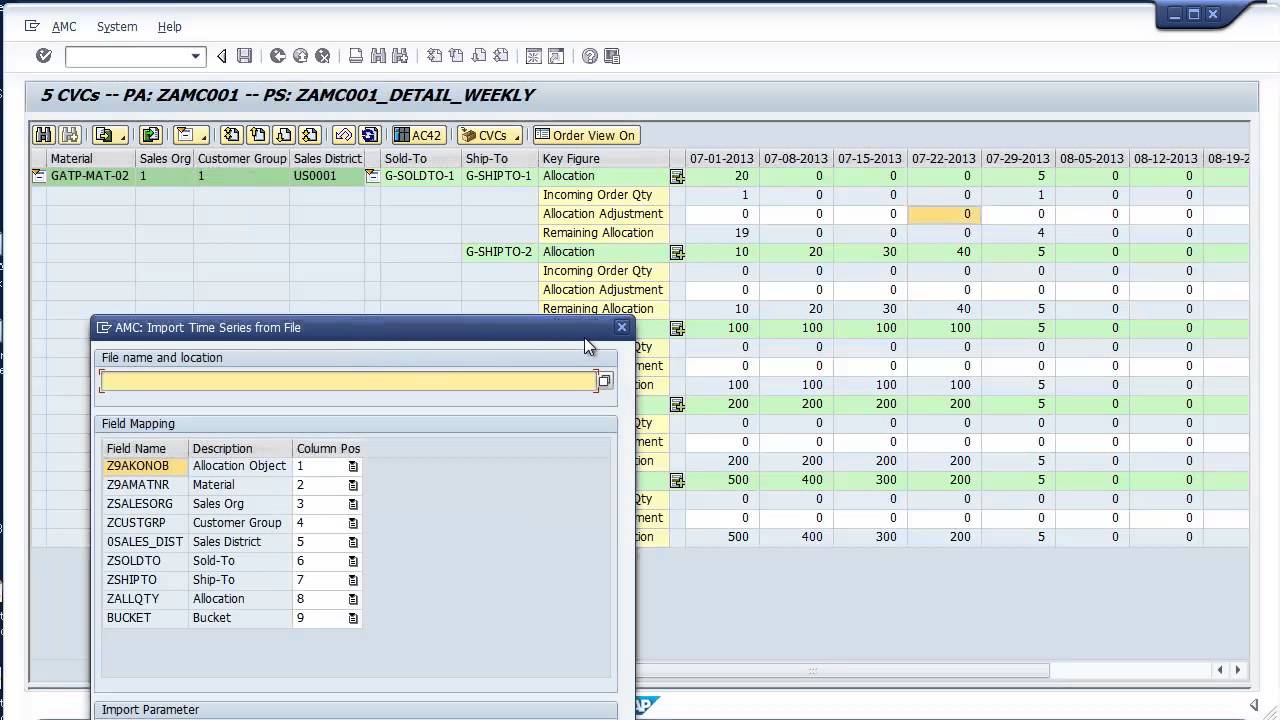Open column position picker for Allocation Object row
The width and height of the screenshot is (1280, 720).
[x=353, y=466]
